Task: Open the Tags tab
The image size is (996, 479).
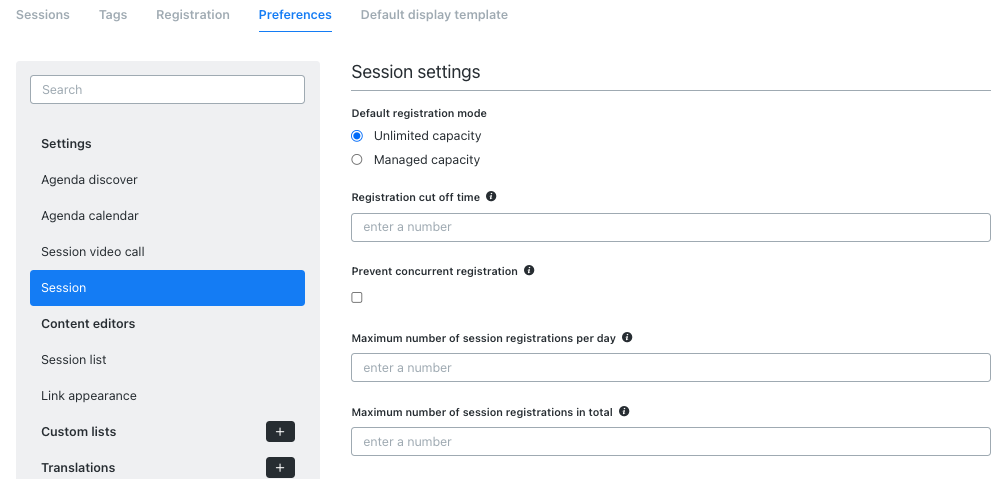Action: 113,15
